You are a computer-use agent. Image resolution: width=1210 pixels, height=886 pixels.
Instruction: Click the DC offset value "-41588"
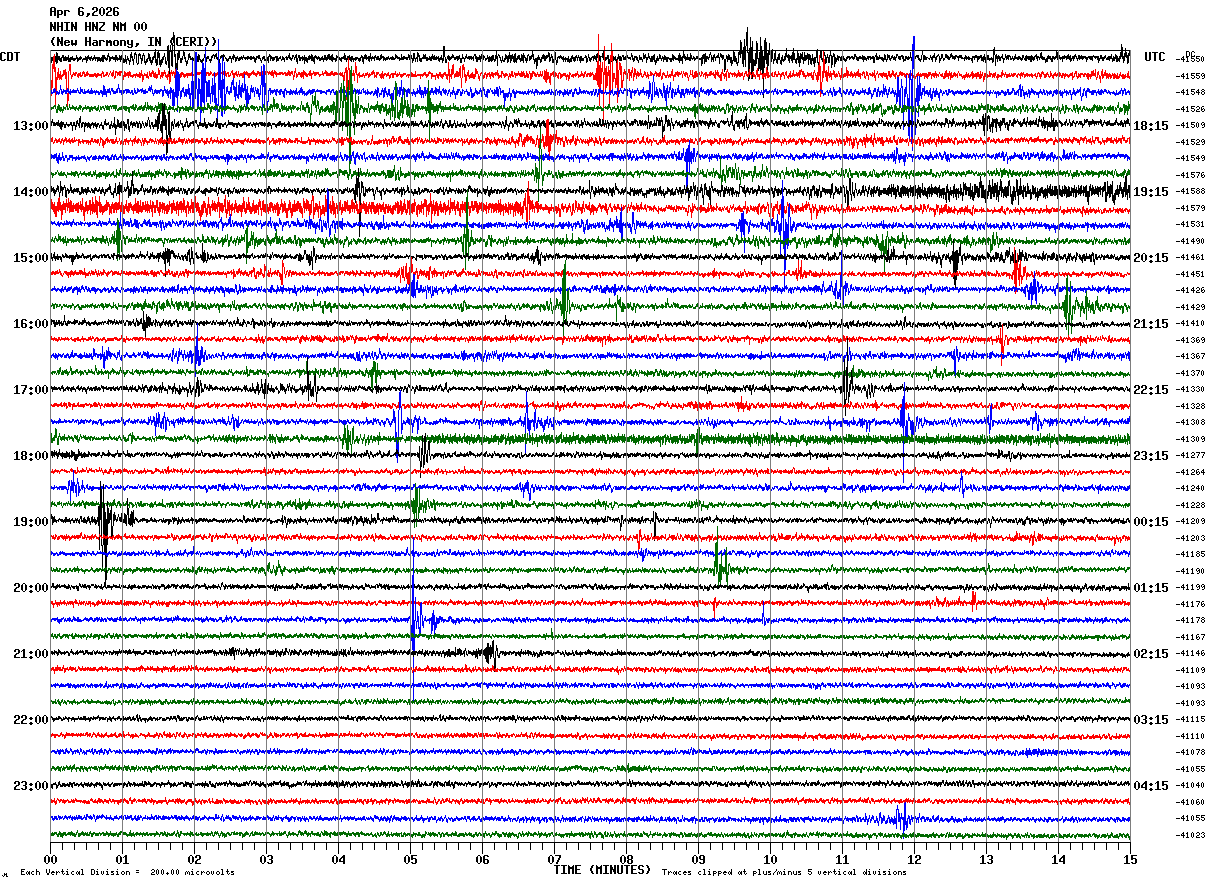(1190, 191)
